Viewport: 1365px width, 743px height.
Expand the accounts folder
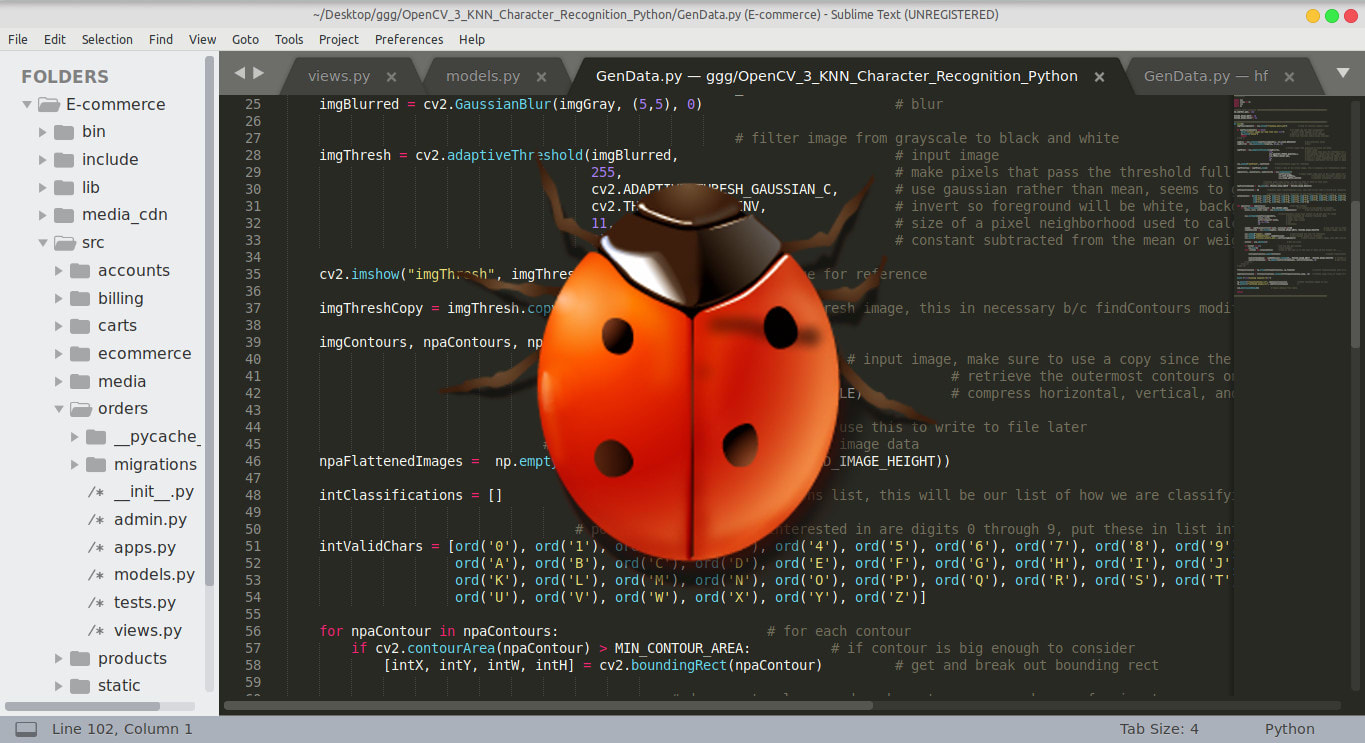click(x=59, y=271)
